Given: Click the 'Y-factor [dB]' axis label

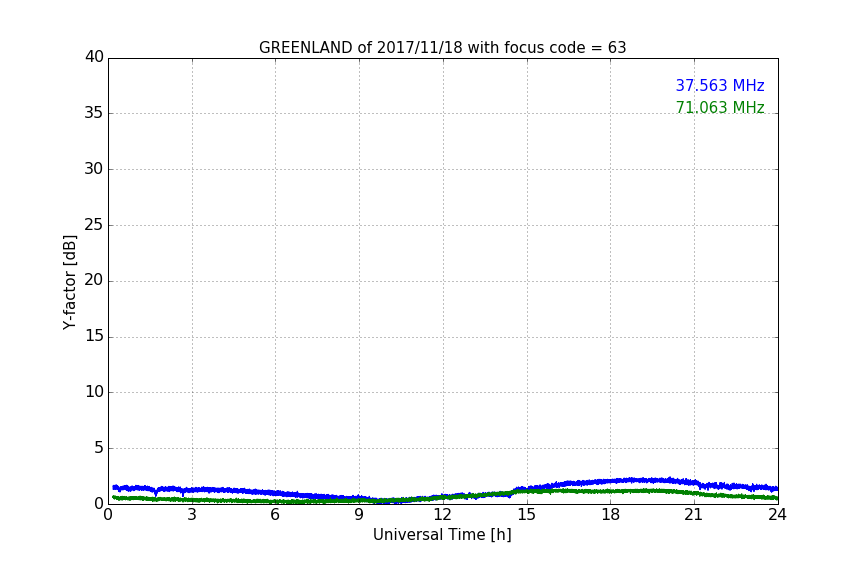Looking at the screenshot, I should tap(70, 282).
